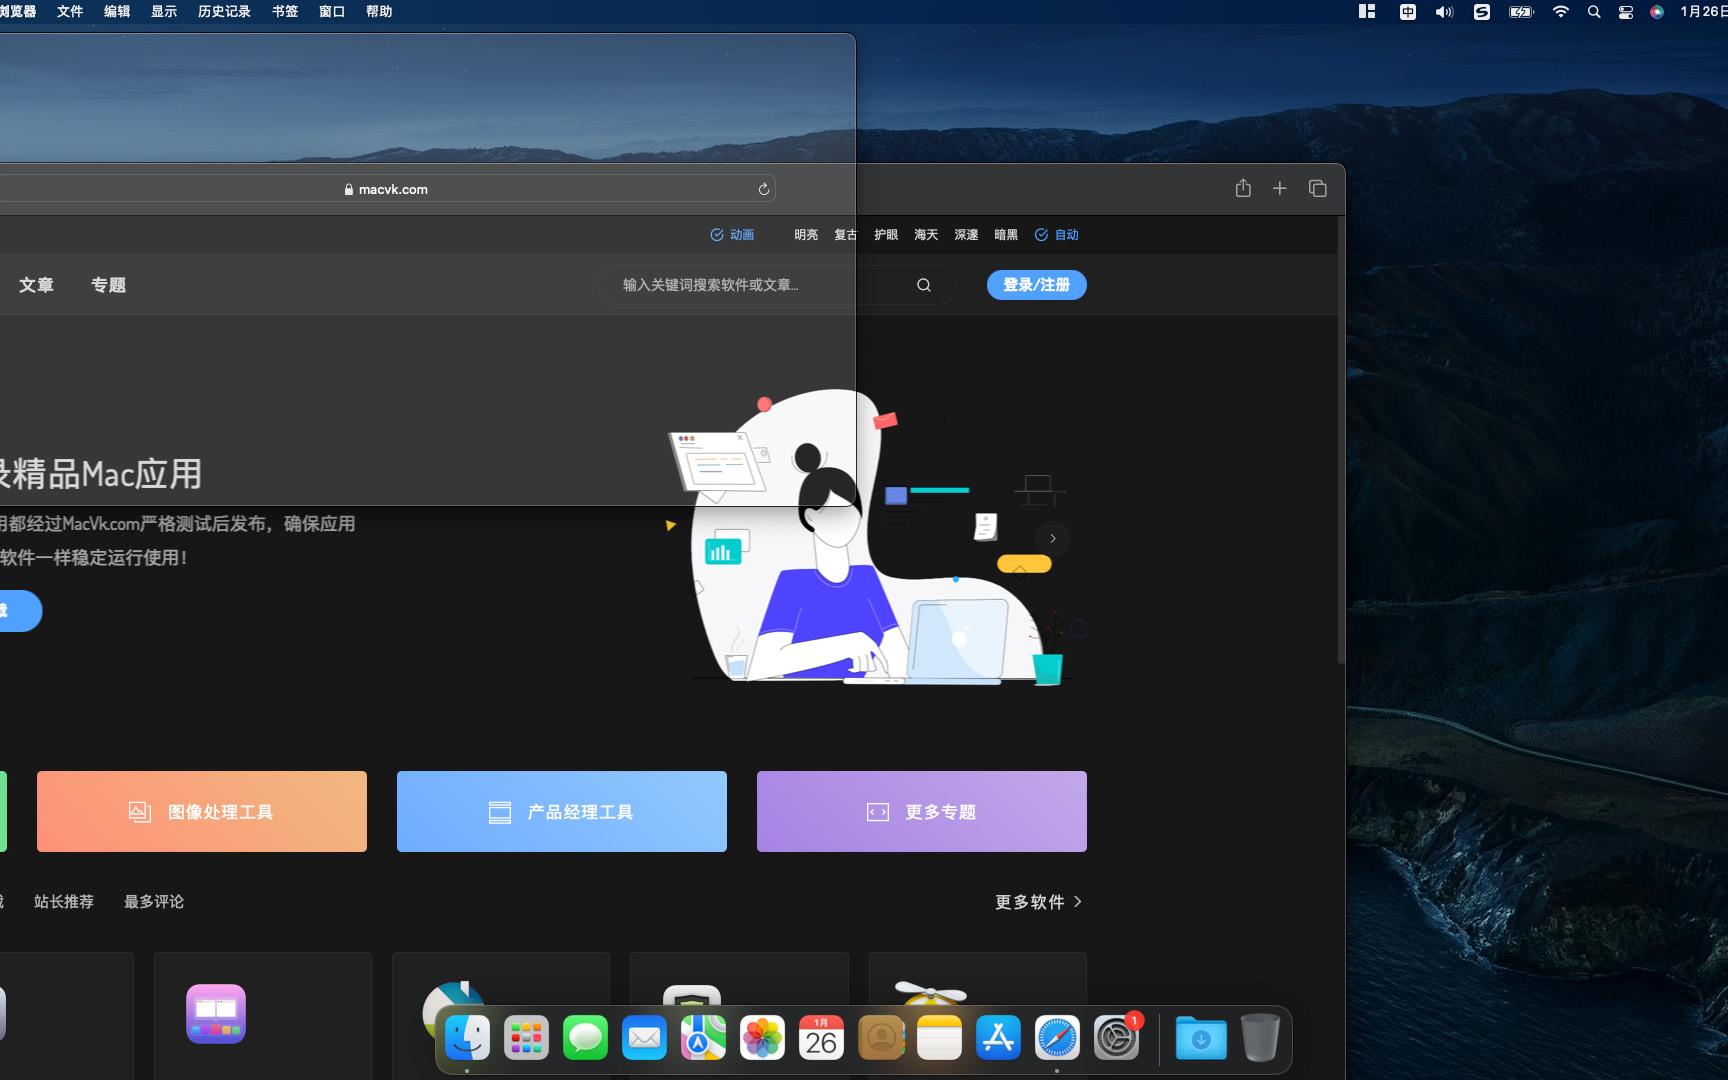
Task: Open System Preferences from the Dock
Action: (x=1116, y=1038)
